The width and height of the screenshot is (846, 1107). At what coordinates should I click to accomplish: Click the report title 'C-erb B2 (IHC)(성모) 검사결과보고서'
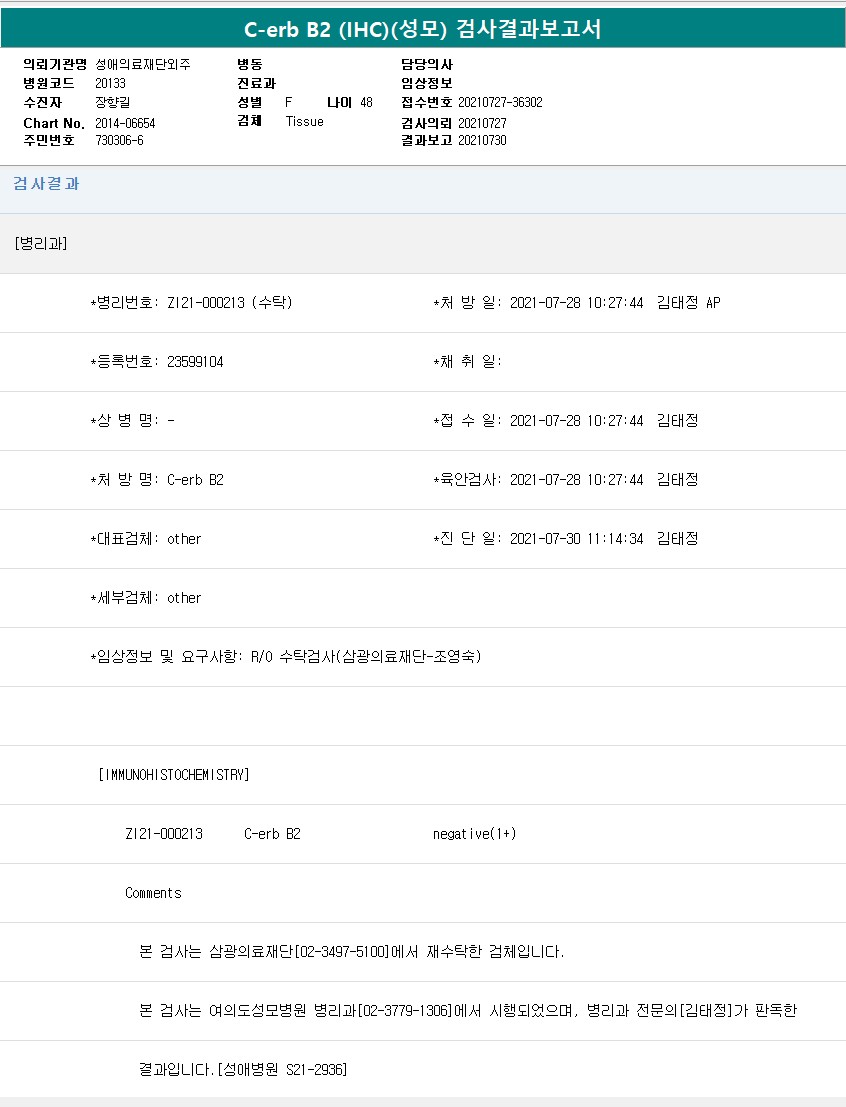coord(422,29)
